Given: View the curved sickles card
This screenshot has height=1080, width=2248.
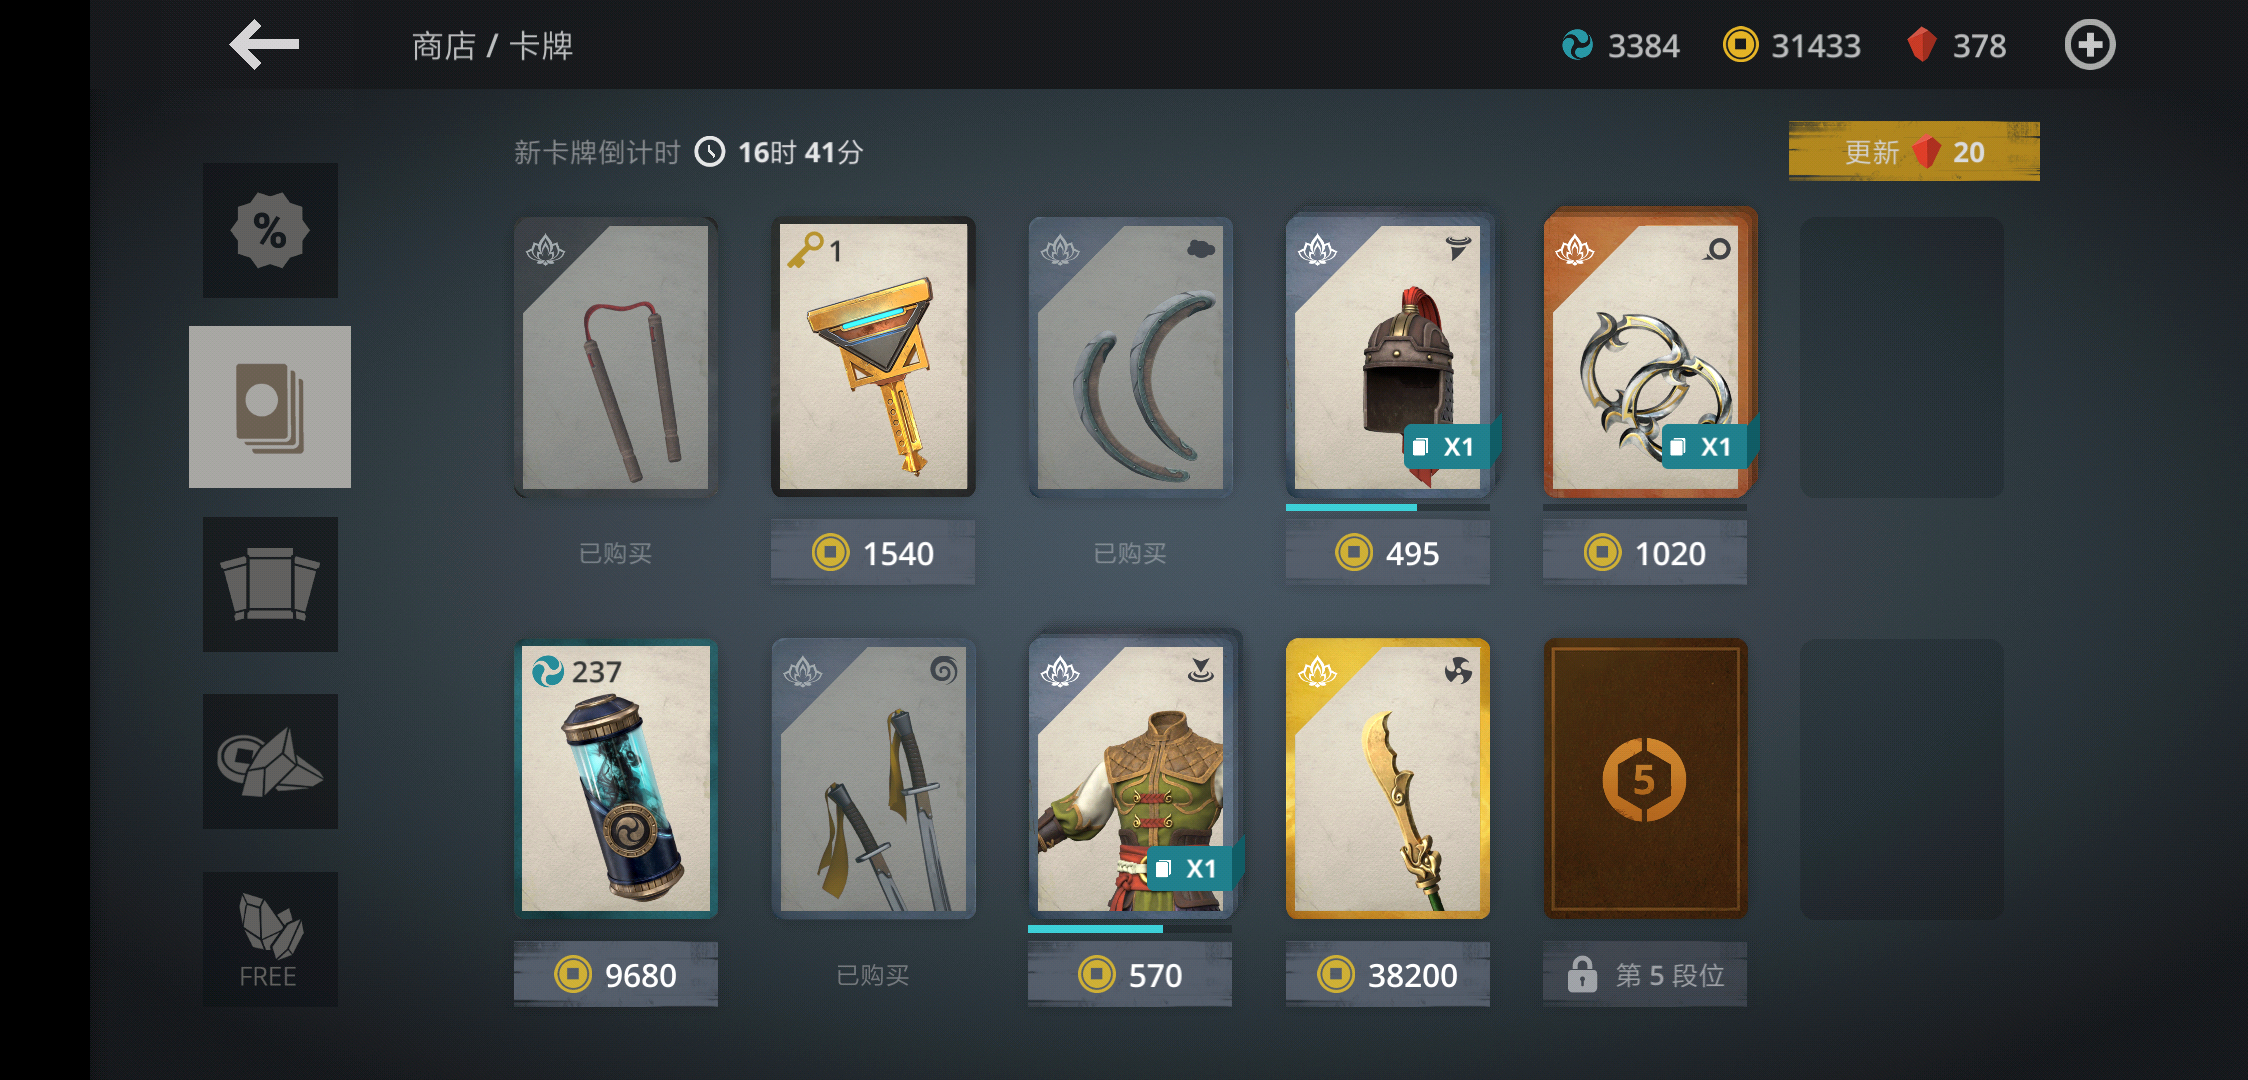Looking at the screenshot, I should [1130, 357].
